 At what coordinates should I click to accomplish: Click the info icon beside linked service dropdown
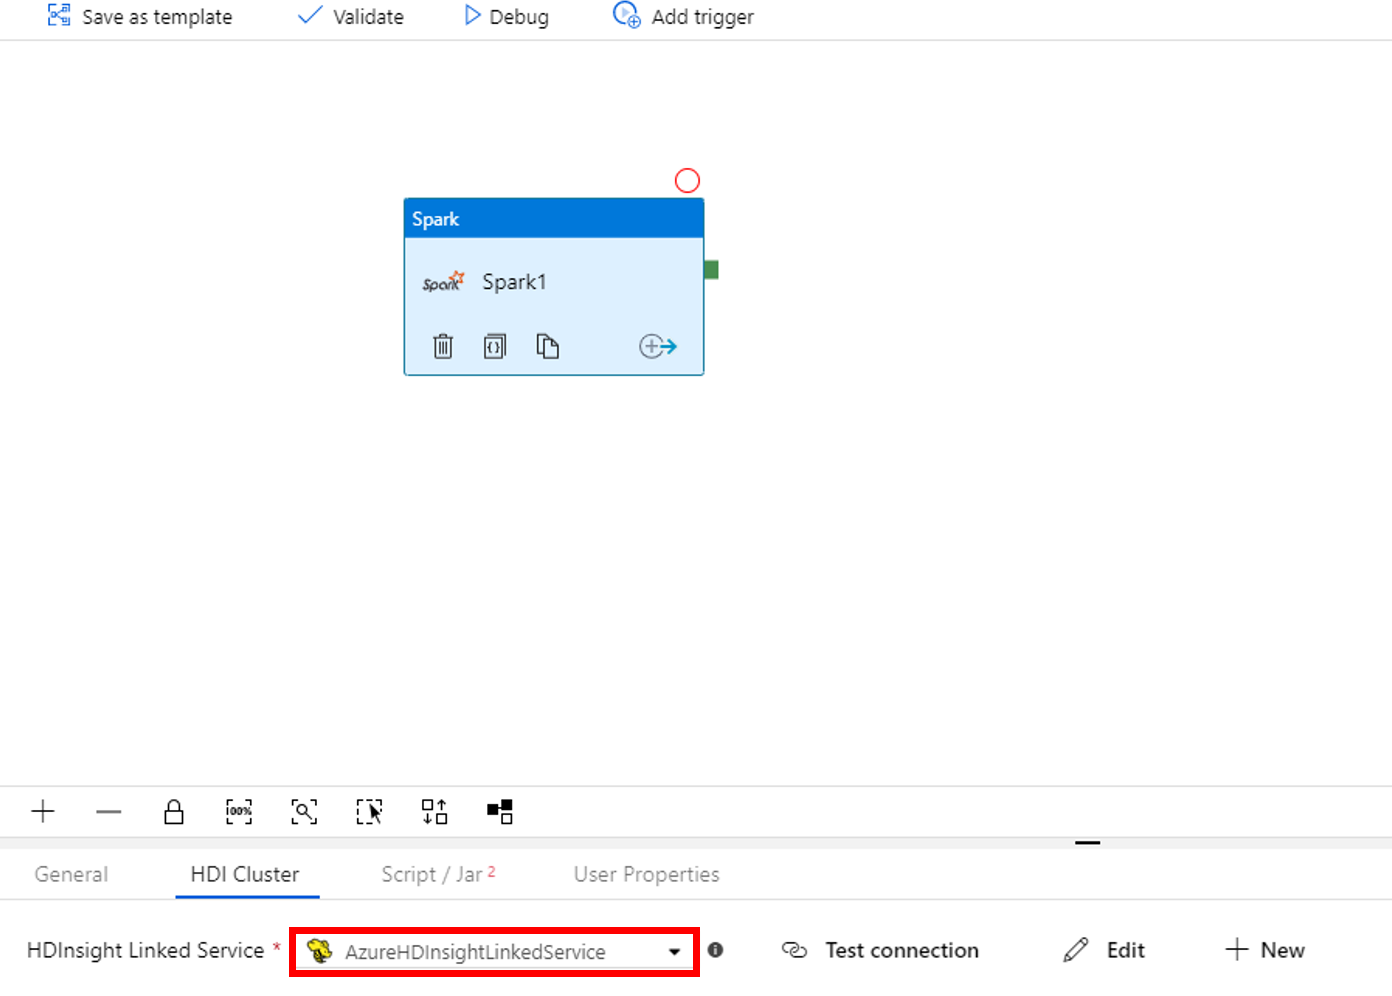(715, 950)
